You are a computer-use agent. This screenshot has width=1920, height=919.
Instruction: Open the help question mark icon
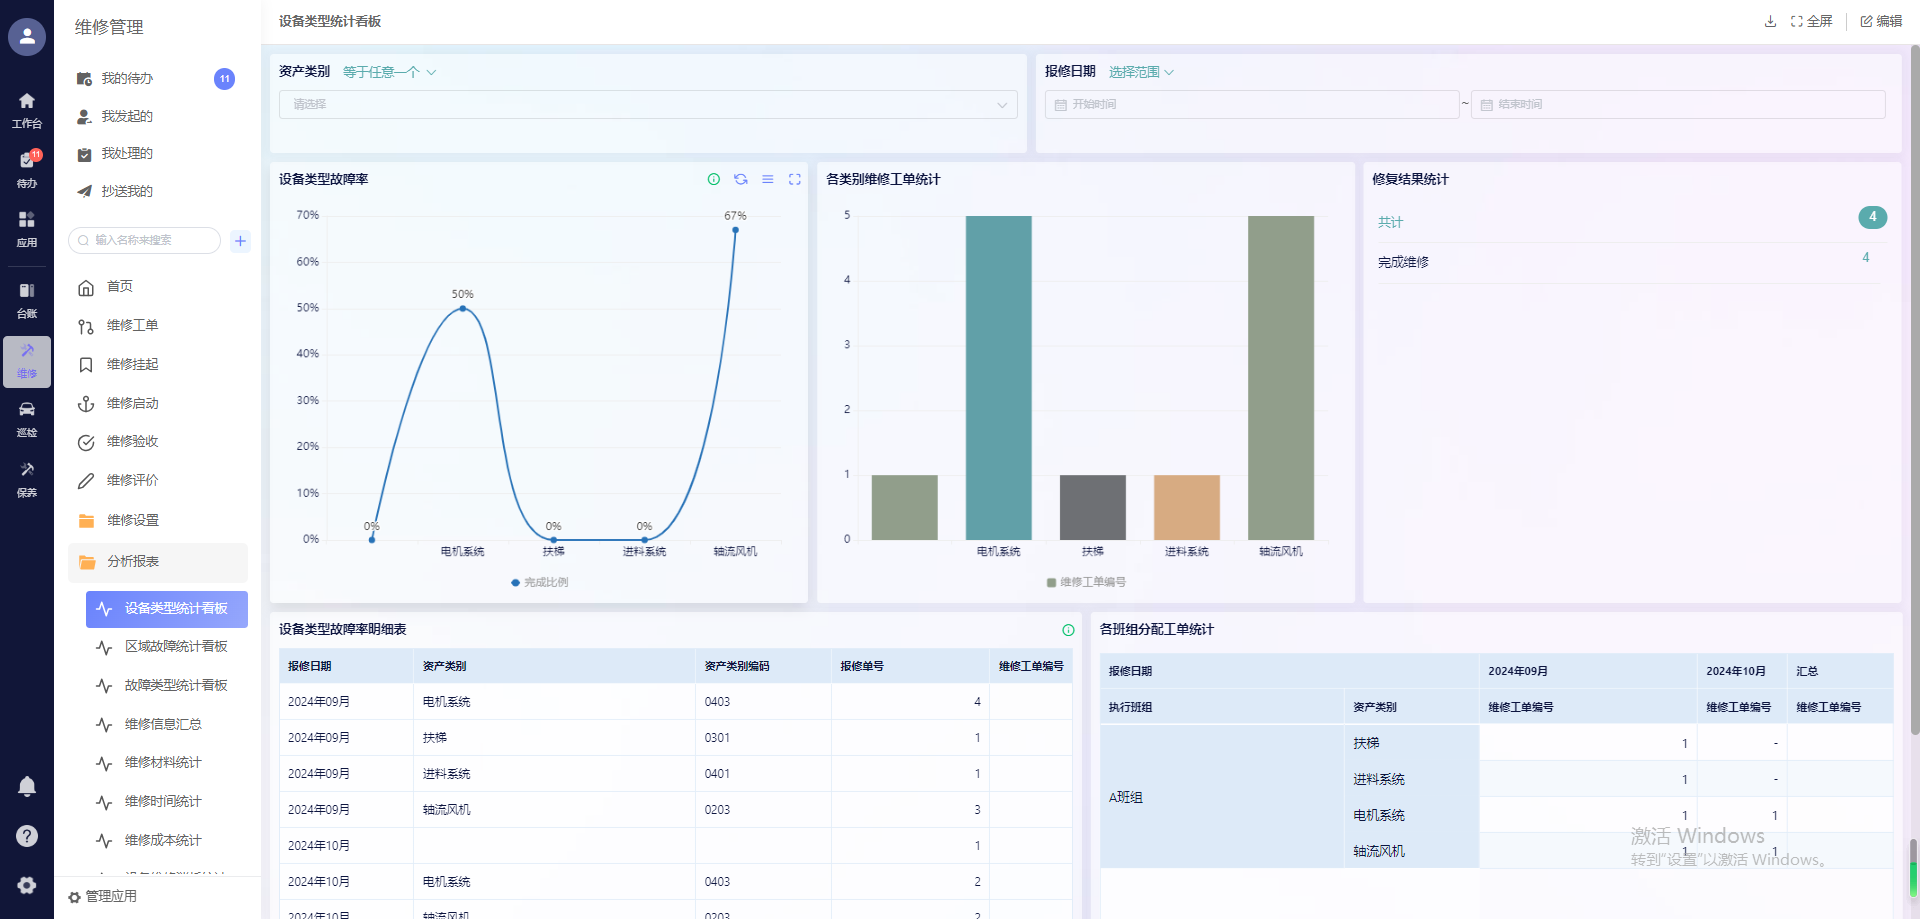27,836
